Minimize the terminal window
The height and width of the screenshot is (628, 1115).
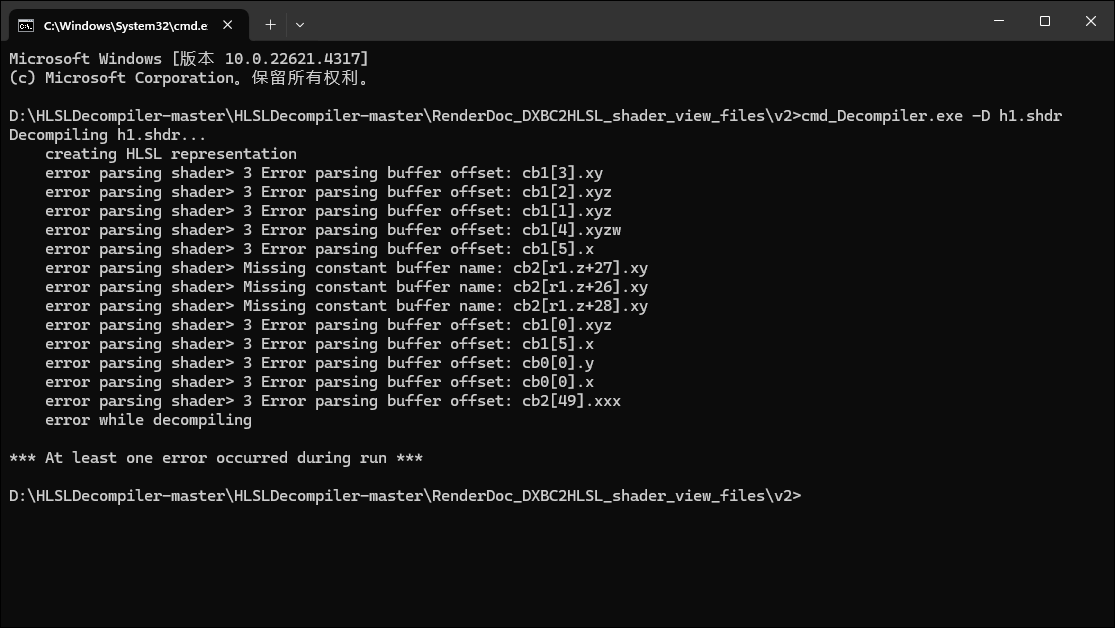click(x=999, y=21)
